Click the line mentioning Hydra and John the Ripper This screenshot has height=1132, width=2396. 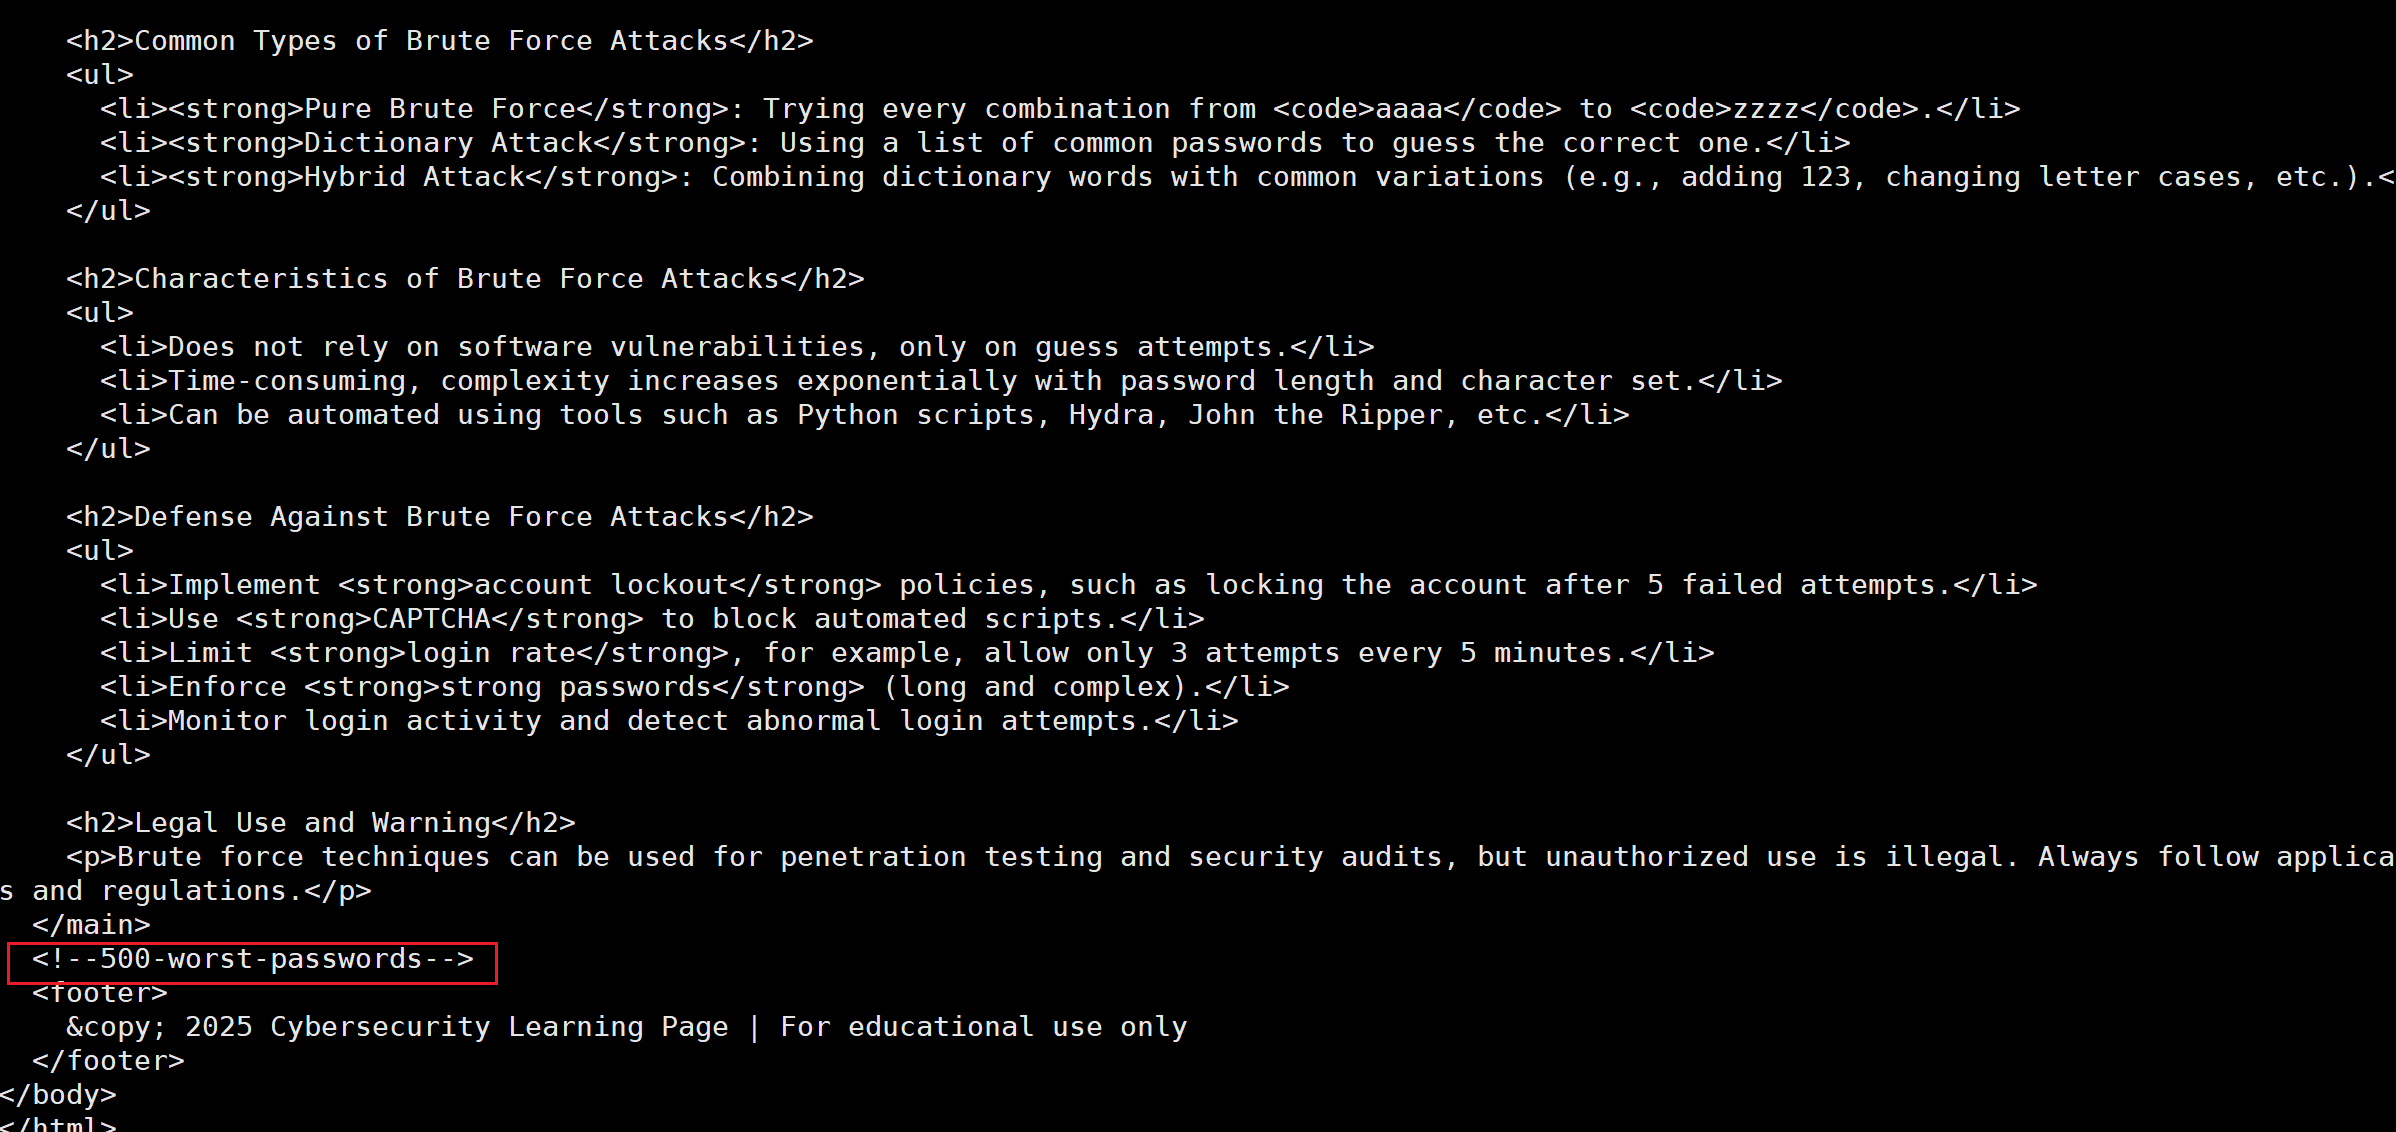click(x=865, y=415)
